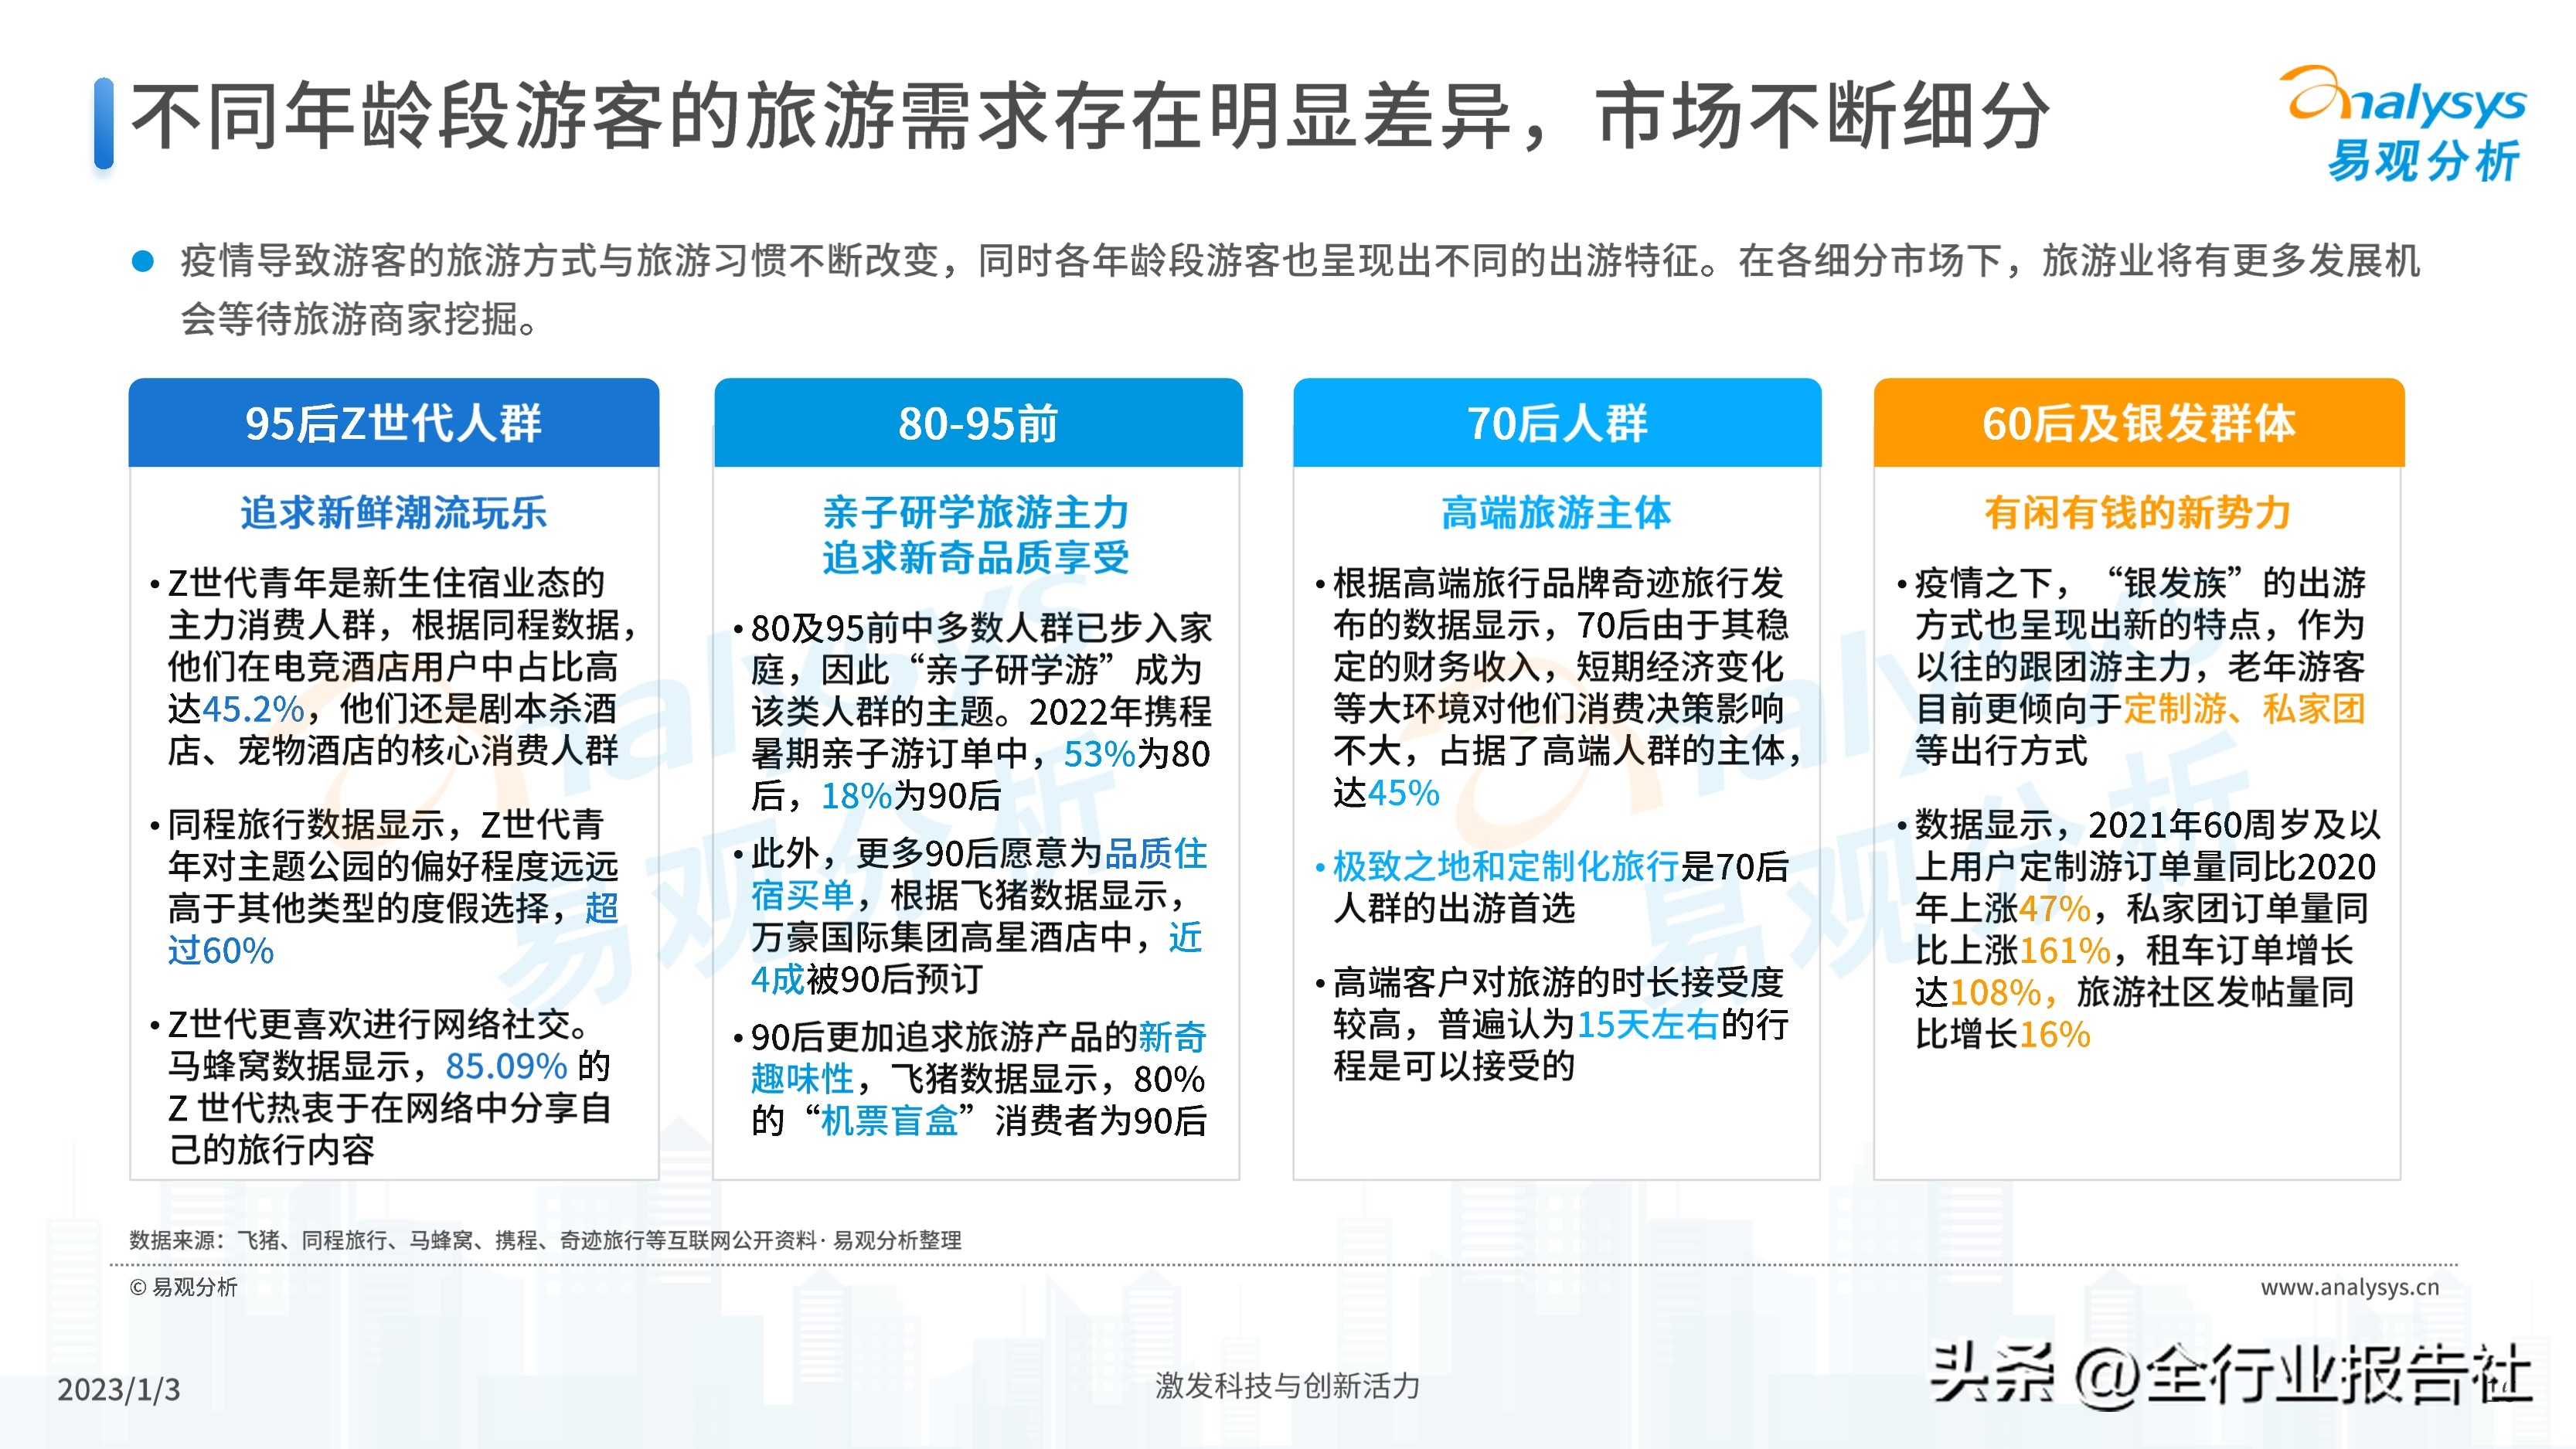
Task: Open the www.analysys.cn link
Action: pos(2350,1287)
